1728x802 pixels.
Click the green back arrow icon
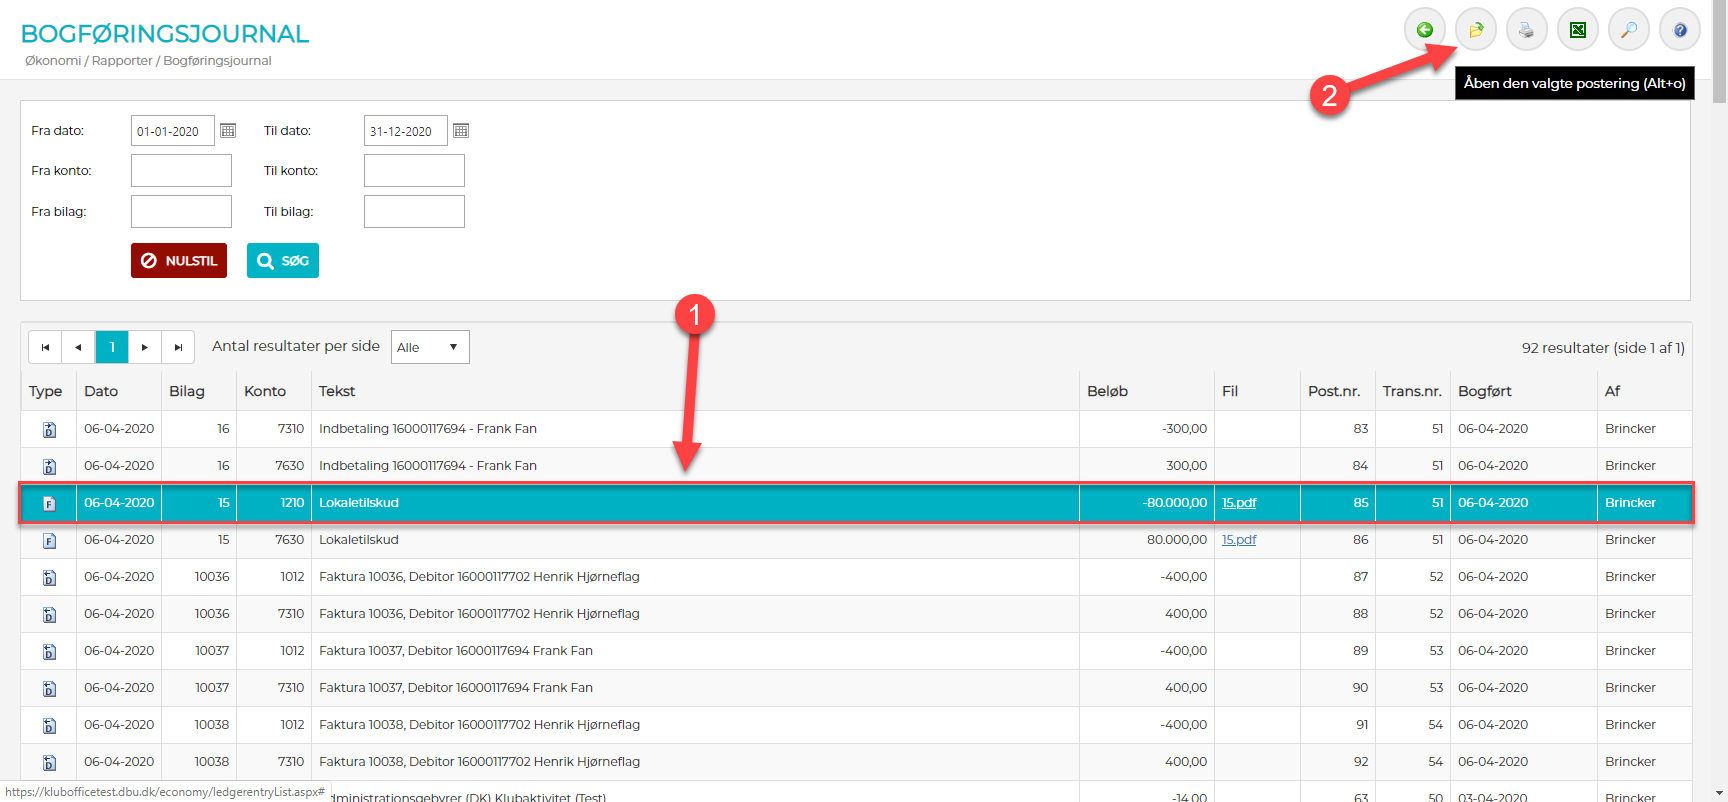[1424, 30]
